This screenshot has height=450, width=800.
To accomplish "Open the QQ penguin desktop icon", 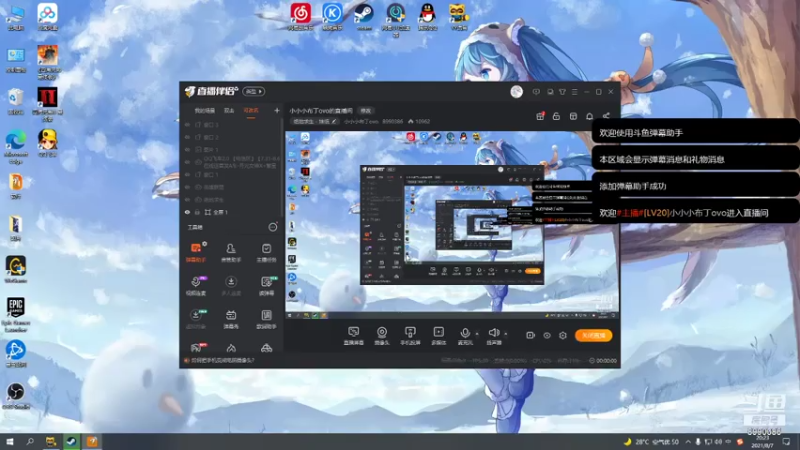I will (x=428, y=17).
